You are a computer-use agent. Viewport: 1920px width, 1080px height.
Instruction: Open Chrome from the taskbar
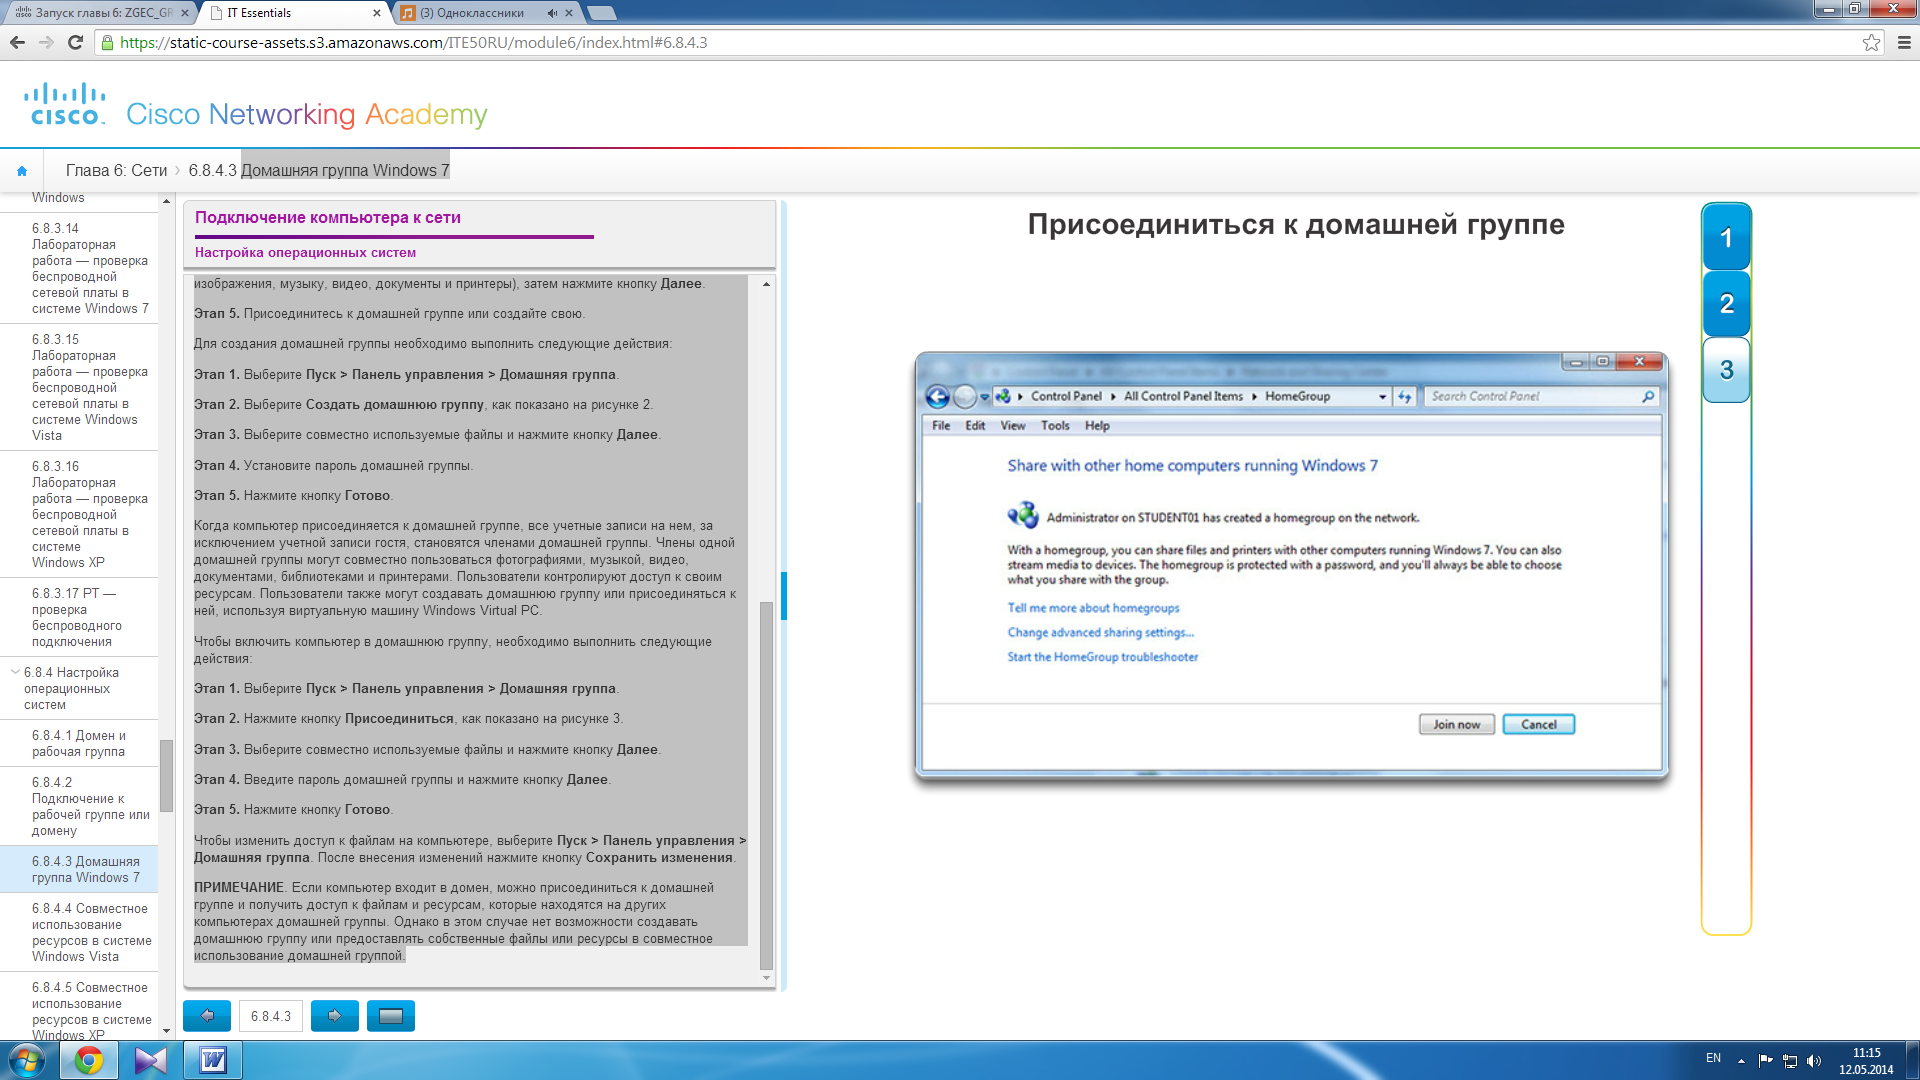(89, 1060)
